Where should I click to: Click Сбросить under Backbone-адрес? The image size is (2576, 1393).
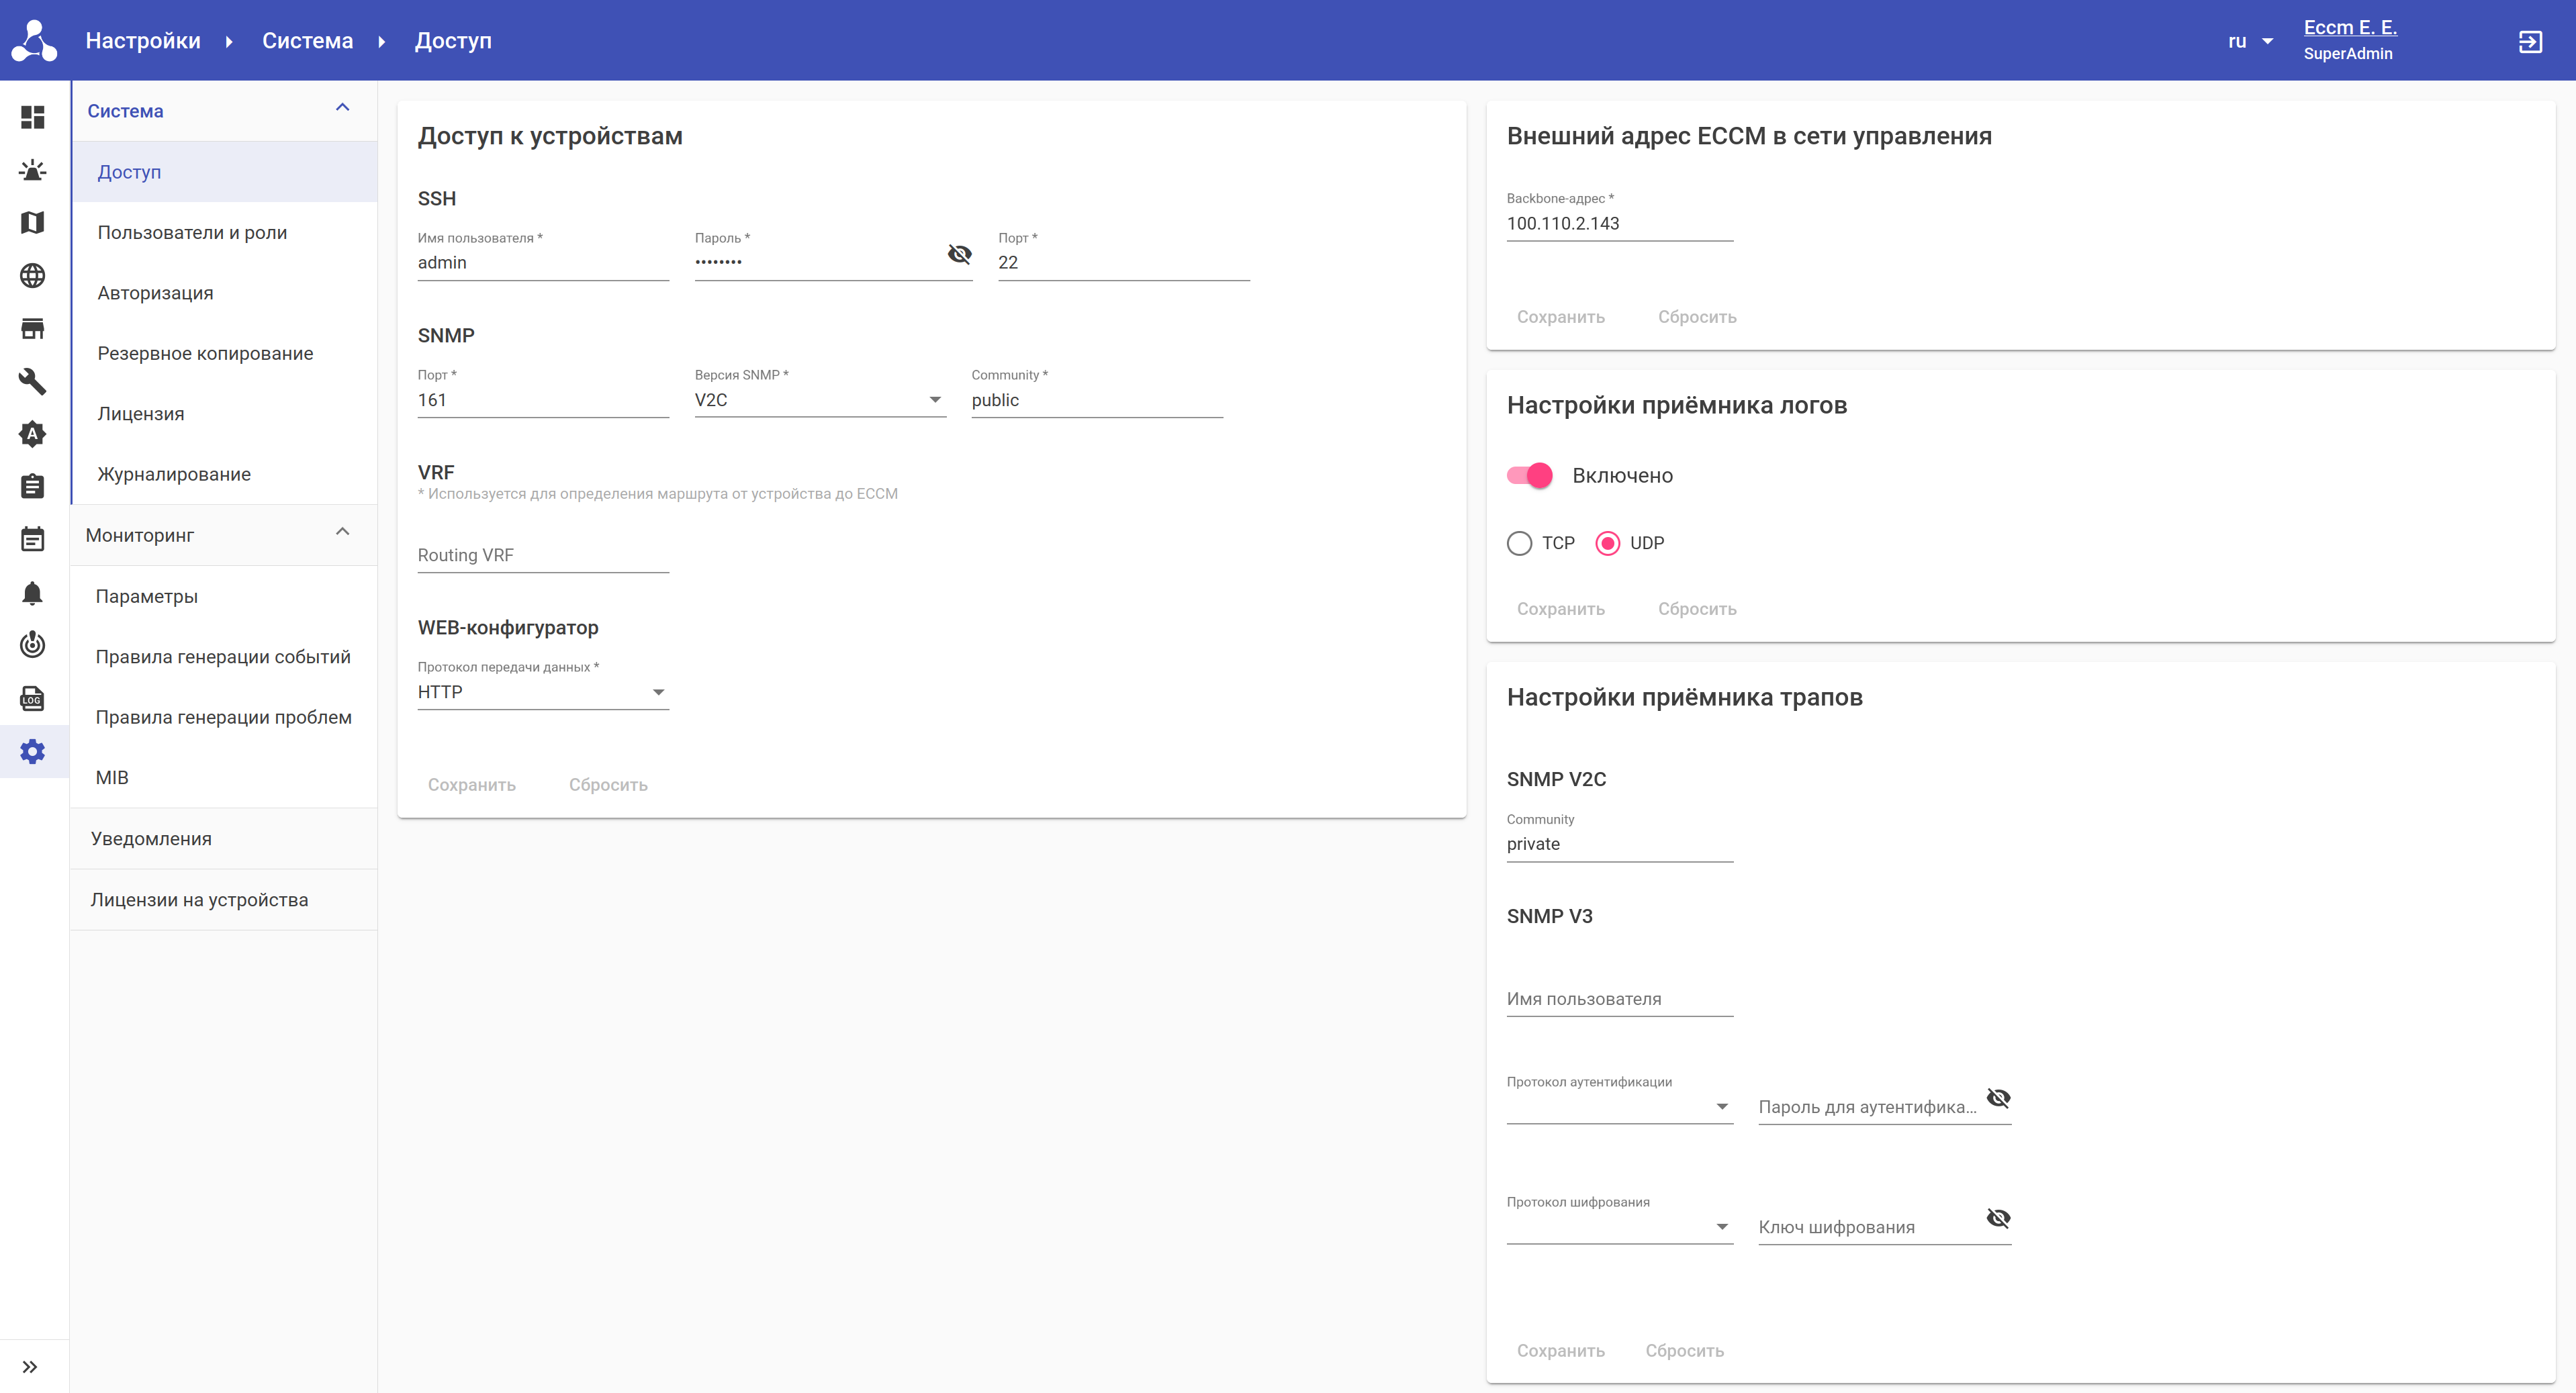pyautogui.click(x=1696, y=317)
